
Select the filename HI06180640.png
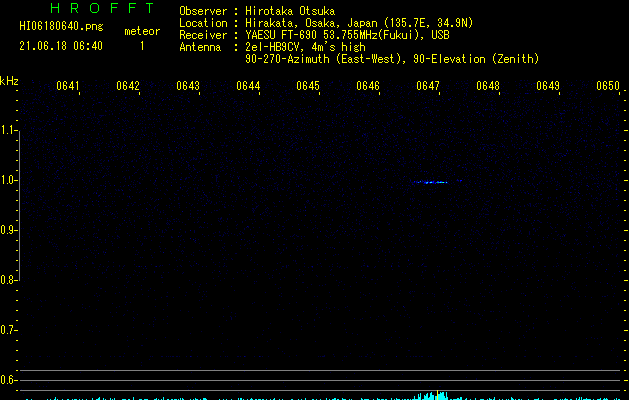coord(61,27)
